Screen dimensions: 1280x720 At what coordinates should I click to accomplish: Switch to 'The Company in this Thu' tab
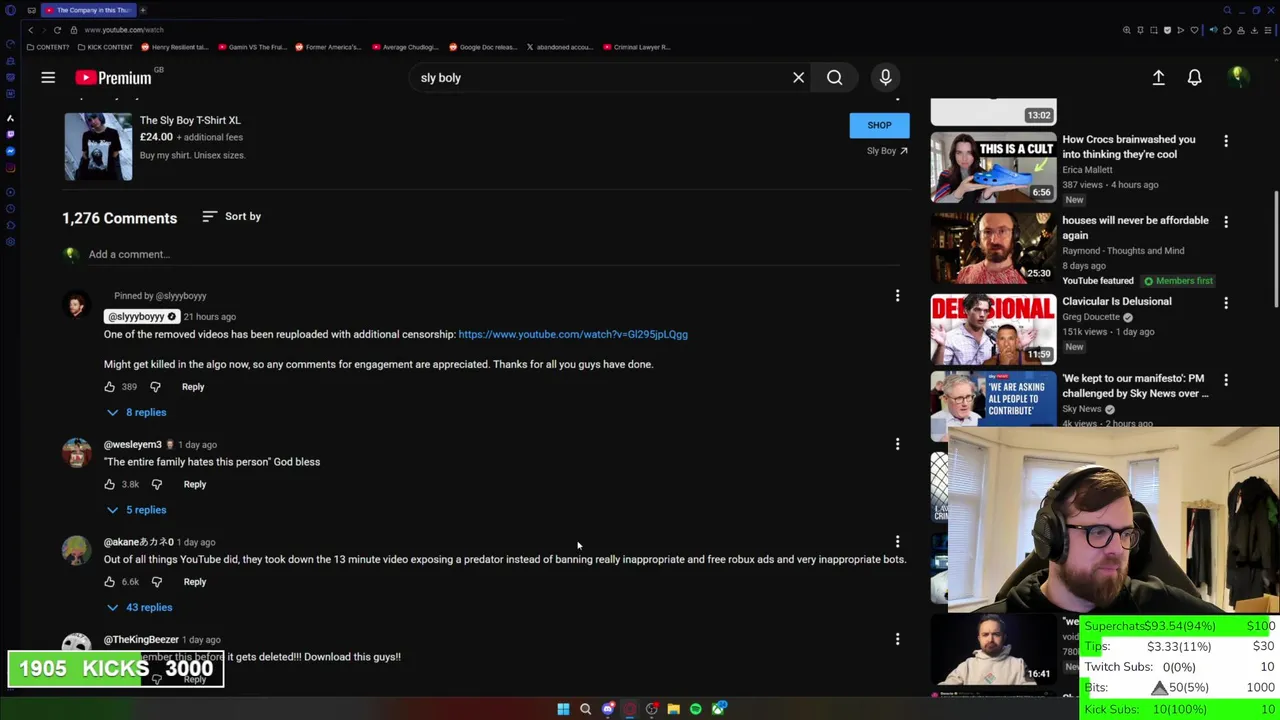(x=88, y=10)
